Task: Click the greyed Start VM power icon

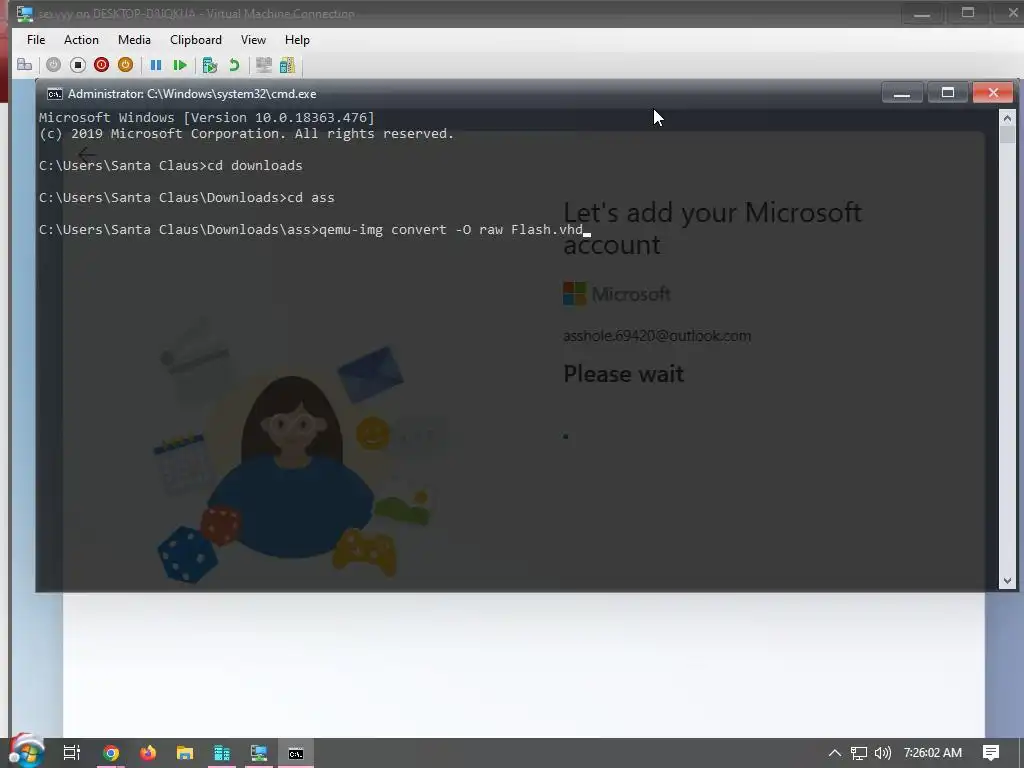Action: (54, 65)
